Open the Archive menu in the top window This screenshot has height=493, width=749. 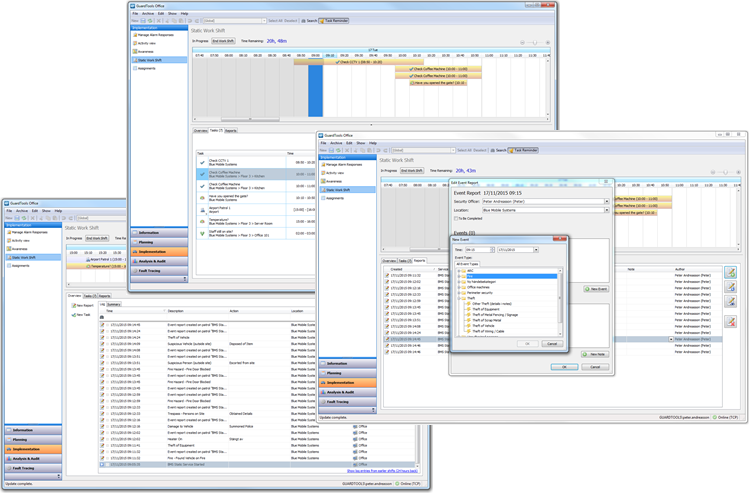148,13
